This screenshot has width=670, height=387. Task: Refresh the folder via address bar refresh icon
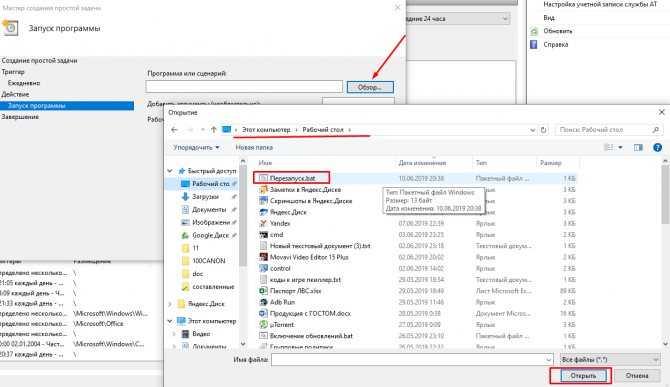click(544, 130)
